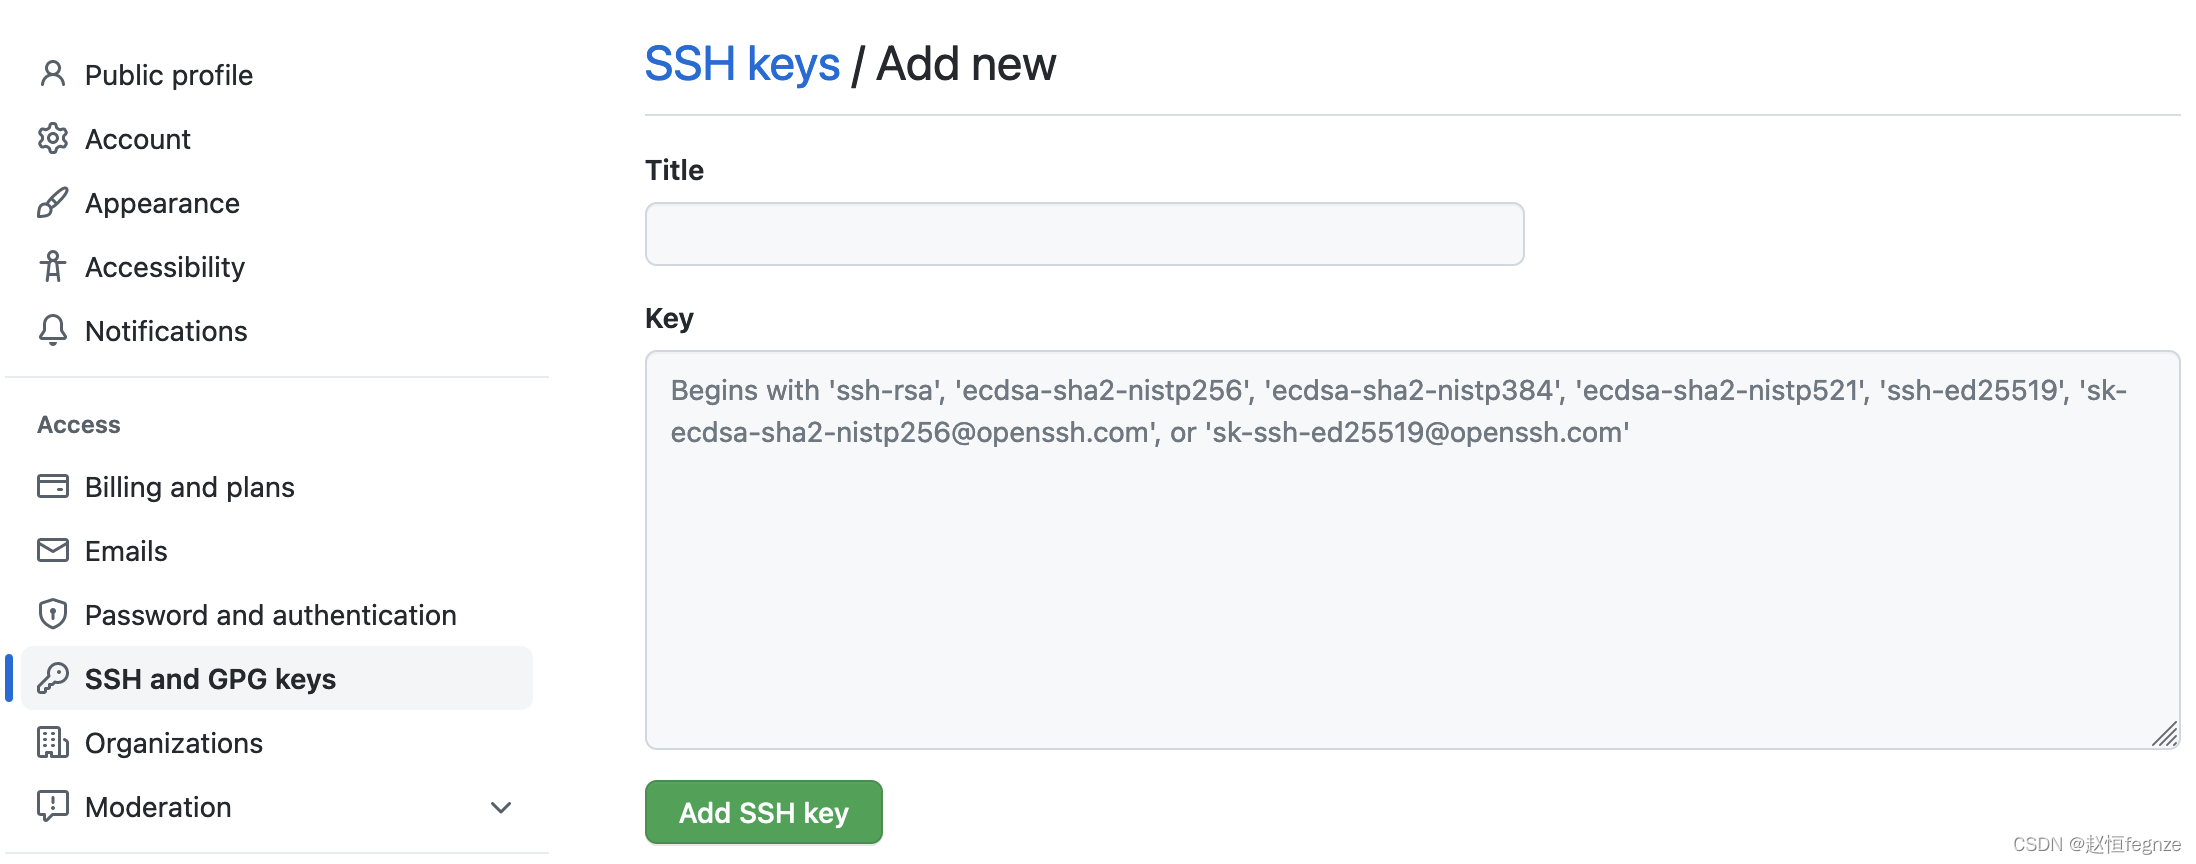The height and width of the screenshot is (864, 2196).
Task: Select Emails from the Access list
Action: (126, 550)
